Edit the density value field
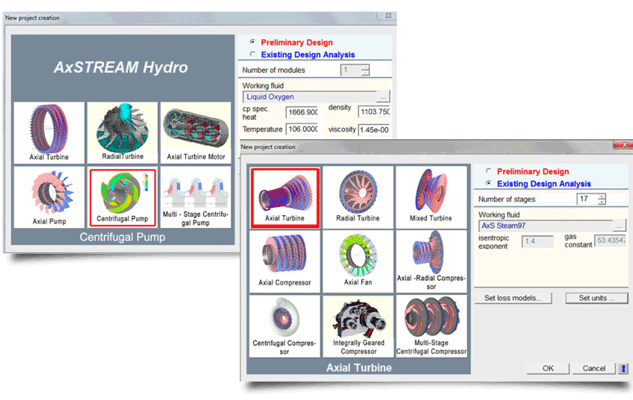The height and width of the screenshot is (400, 633). point(374,112)
